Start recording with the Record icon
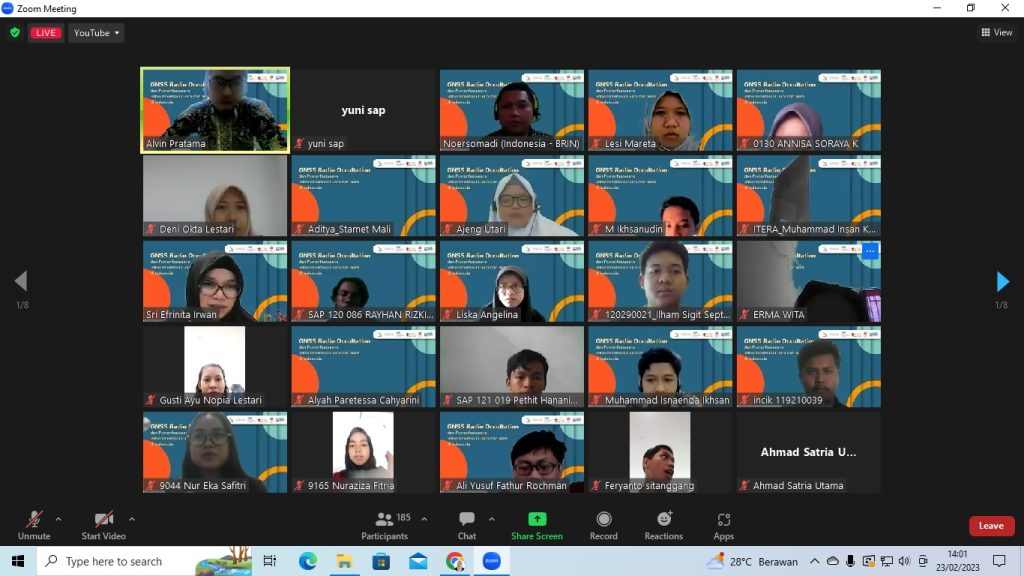 click(603, 520)
